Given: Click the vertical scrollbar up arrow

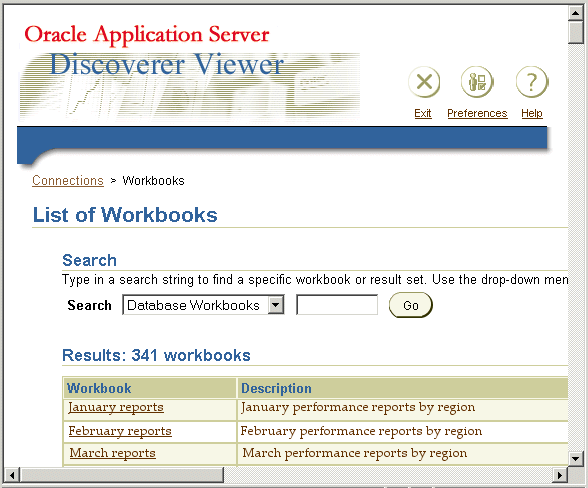Looking at the screenshot, I should click(576, 14).
